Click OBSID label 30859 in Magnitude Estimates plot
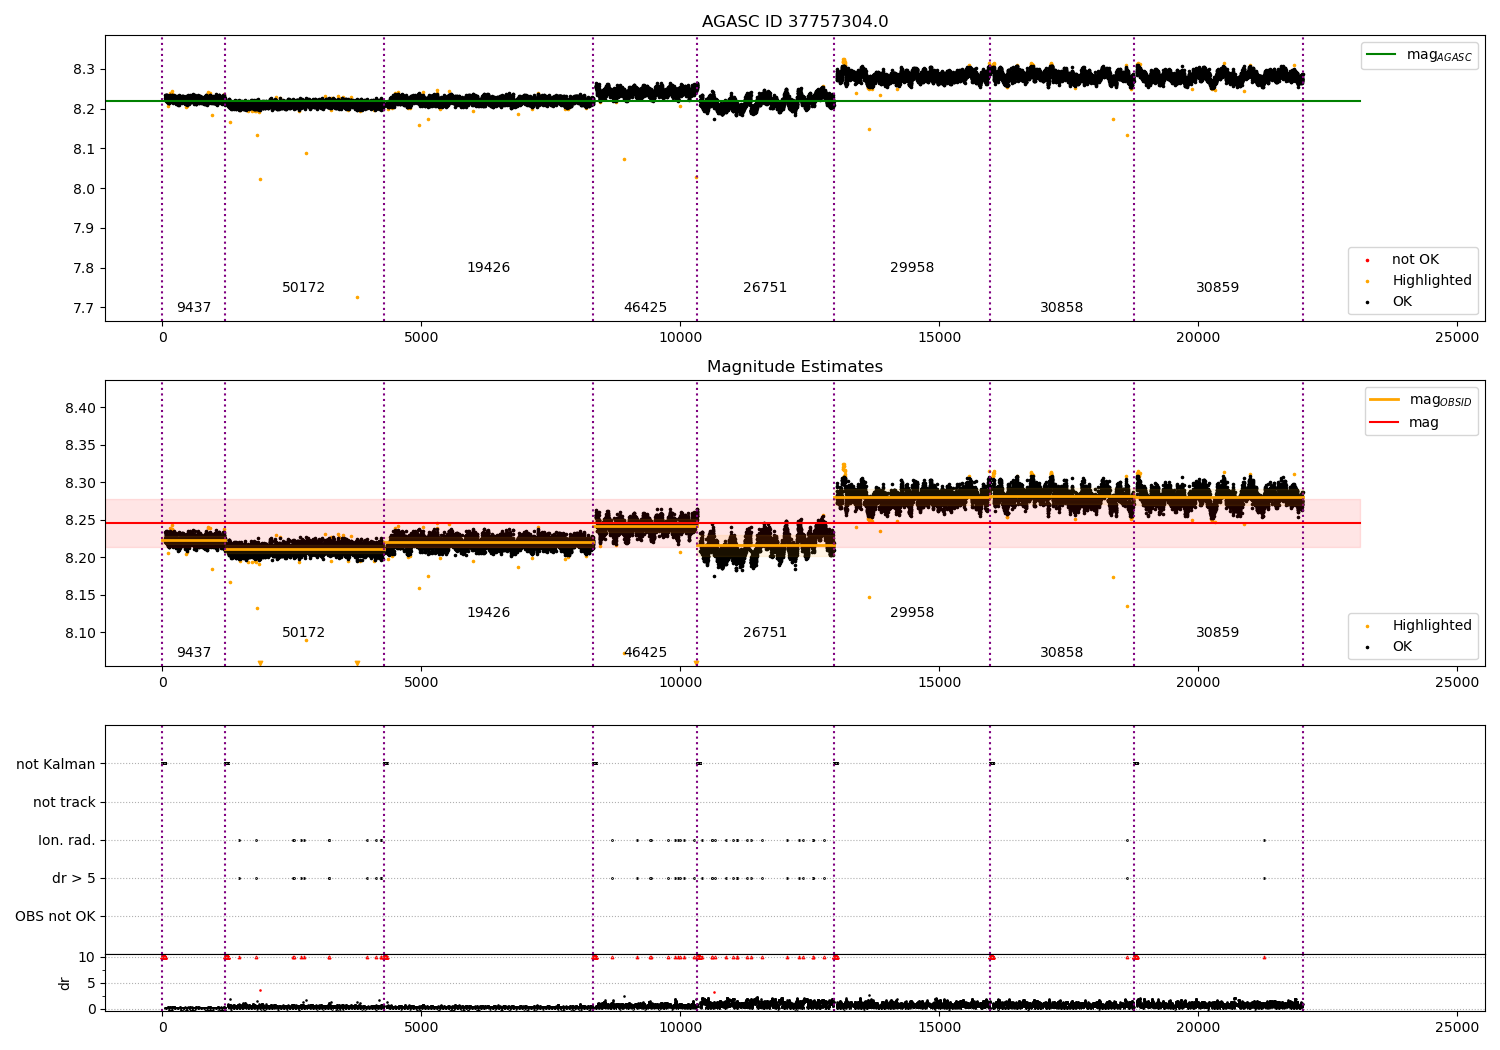The image size is (1500, 1050). point(1217,633)
